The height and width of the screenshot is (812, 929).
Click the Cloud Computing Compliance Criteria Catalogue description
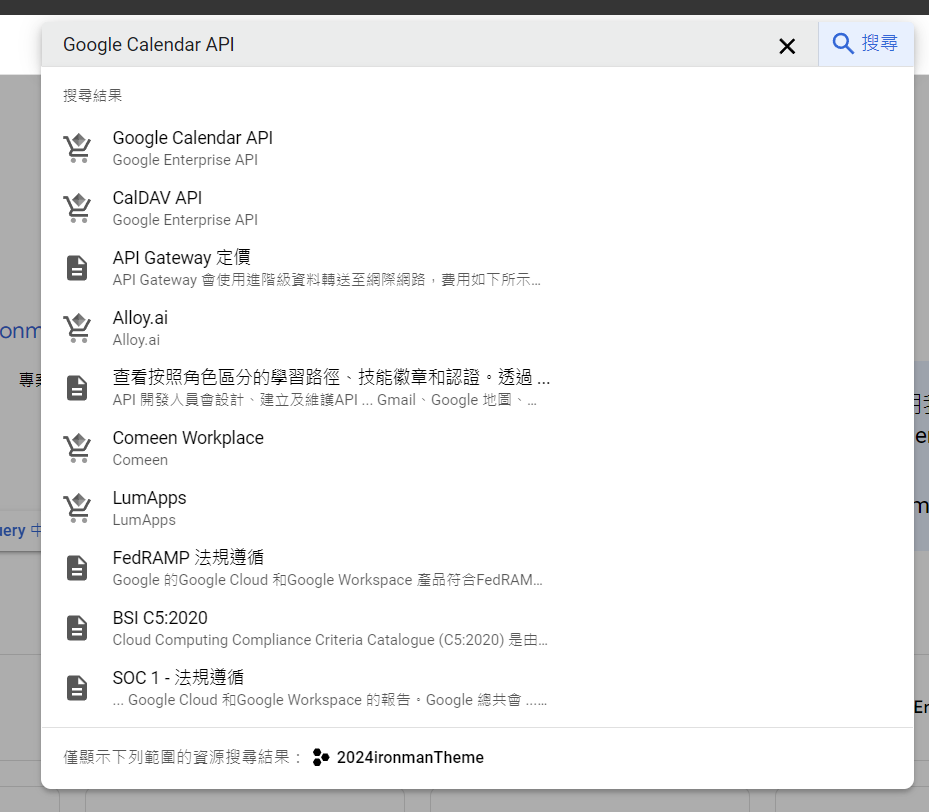(x=329, y=640)
